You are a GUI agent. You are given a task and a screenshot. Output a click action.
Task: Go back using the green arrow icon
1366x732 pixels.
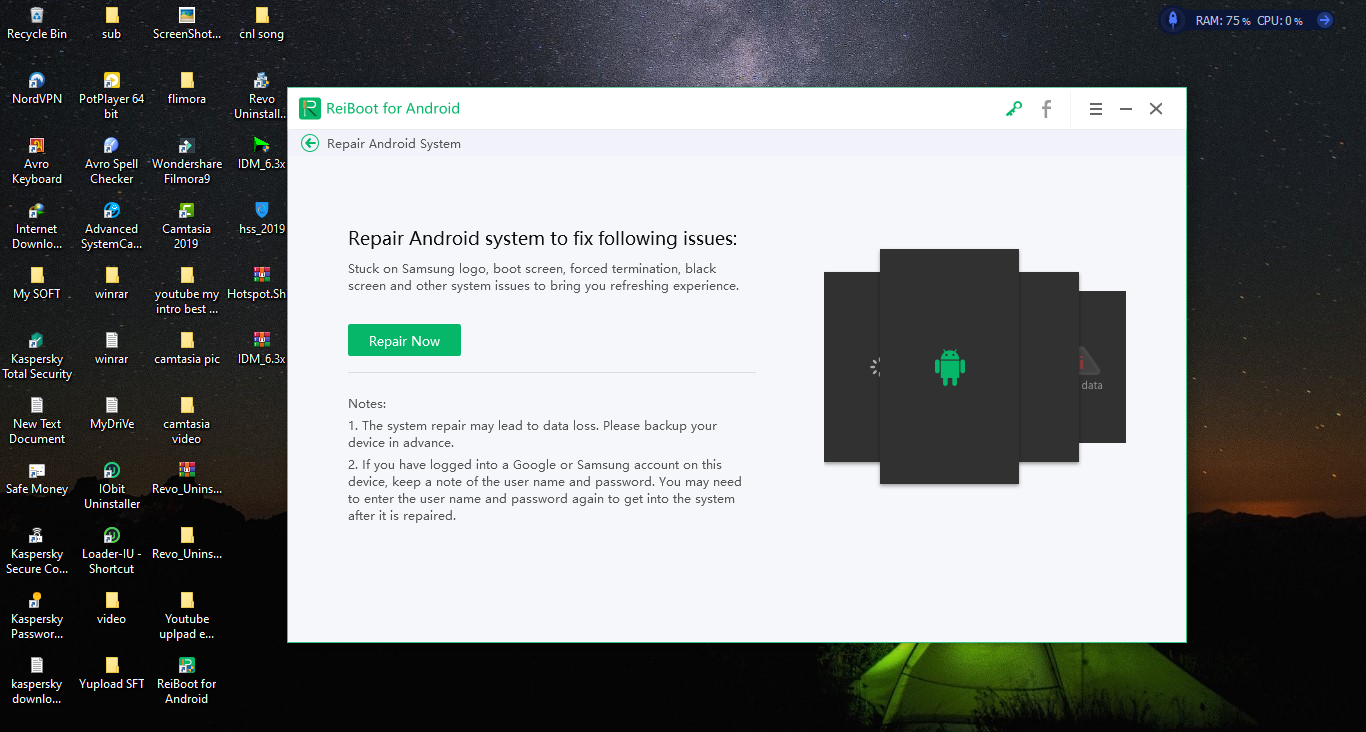point(310,143)
